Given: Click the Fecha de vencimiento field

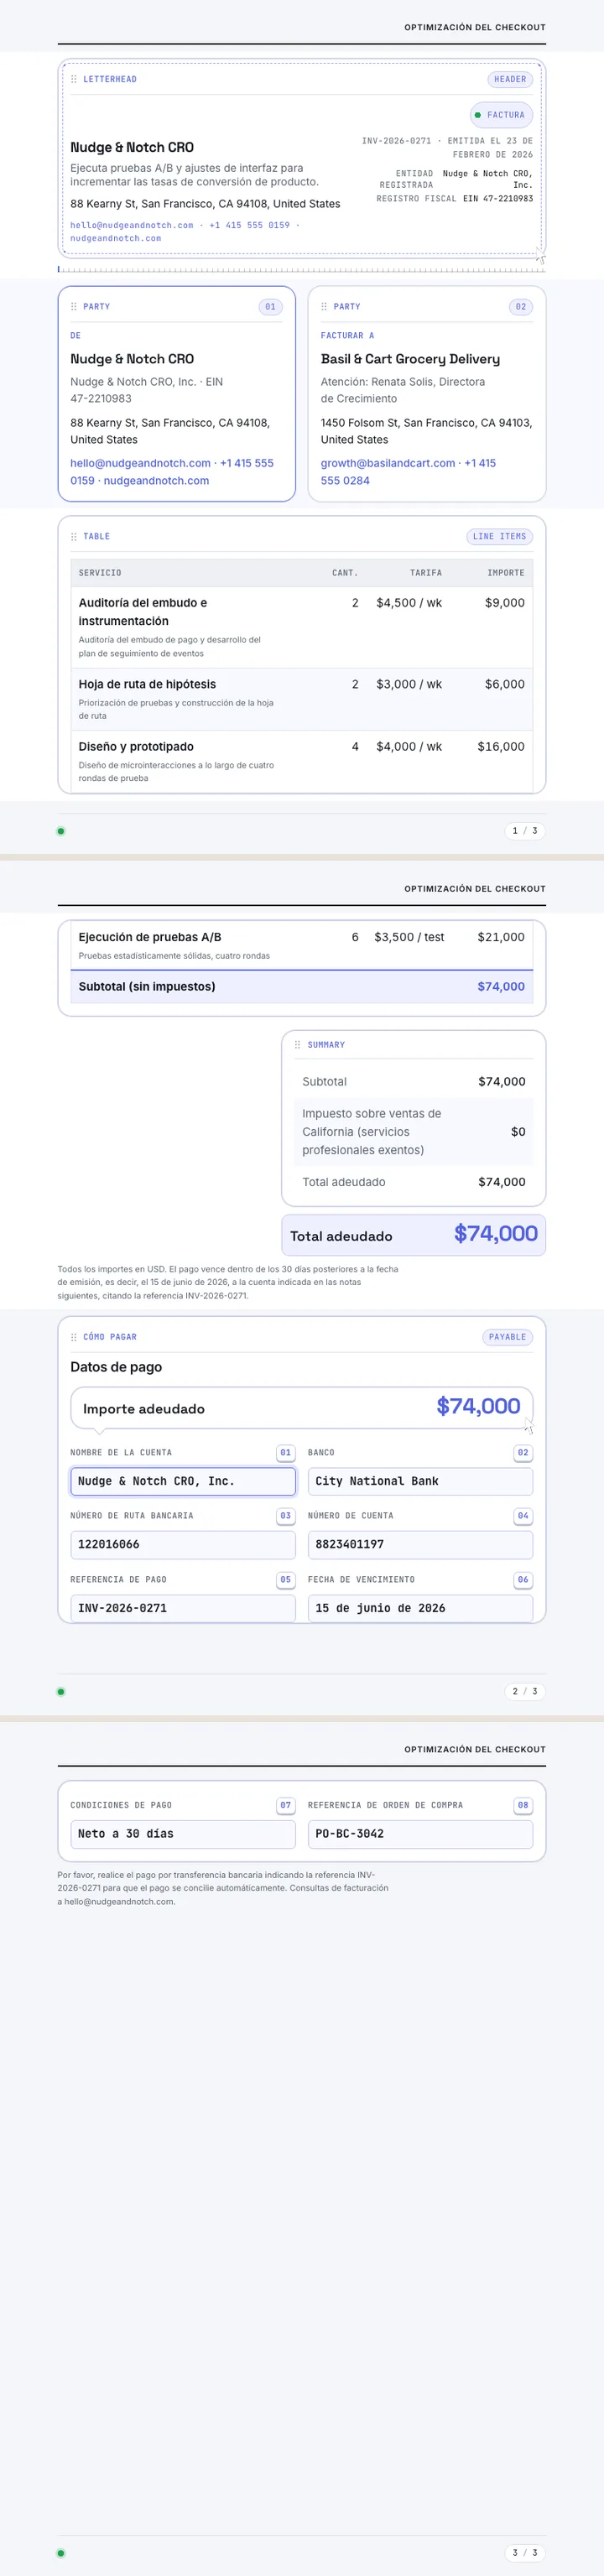Looking at the screenshot, I should point(420,1608).
